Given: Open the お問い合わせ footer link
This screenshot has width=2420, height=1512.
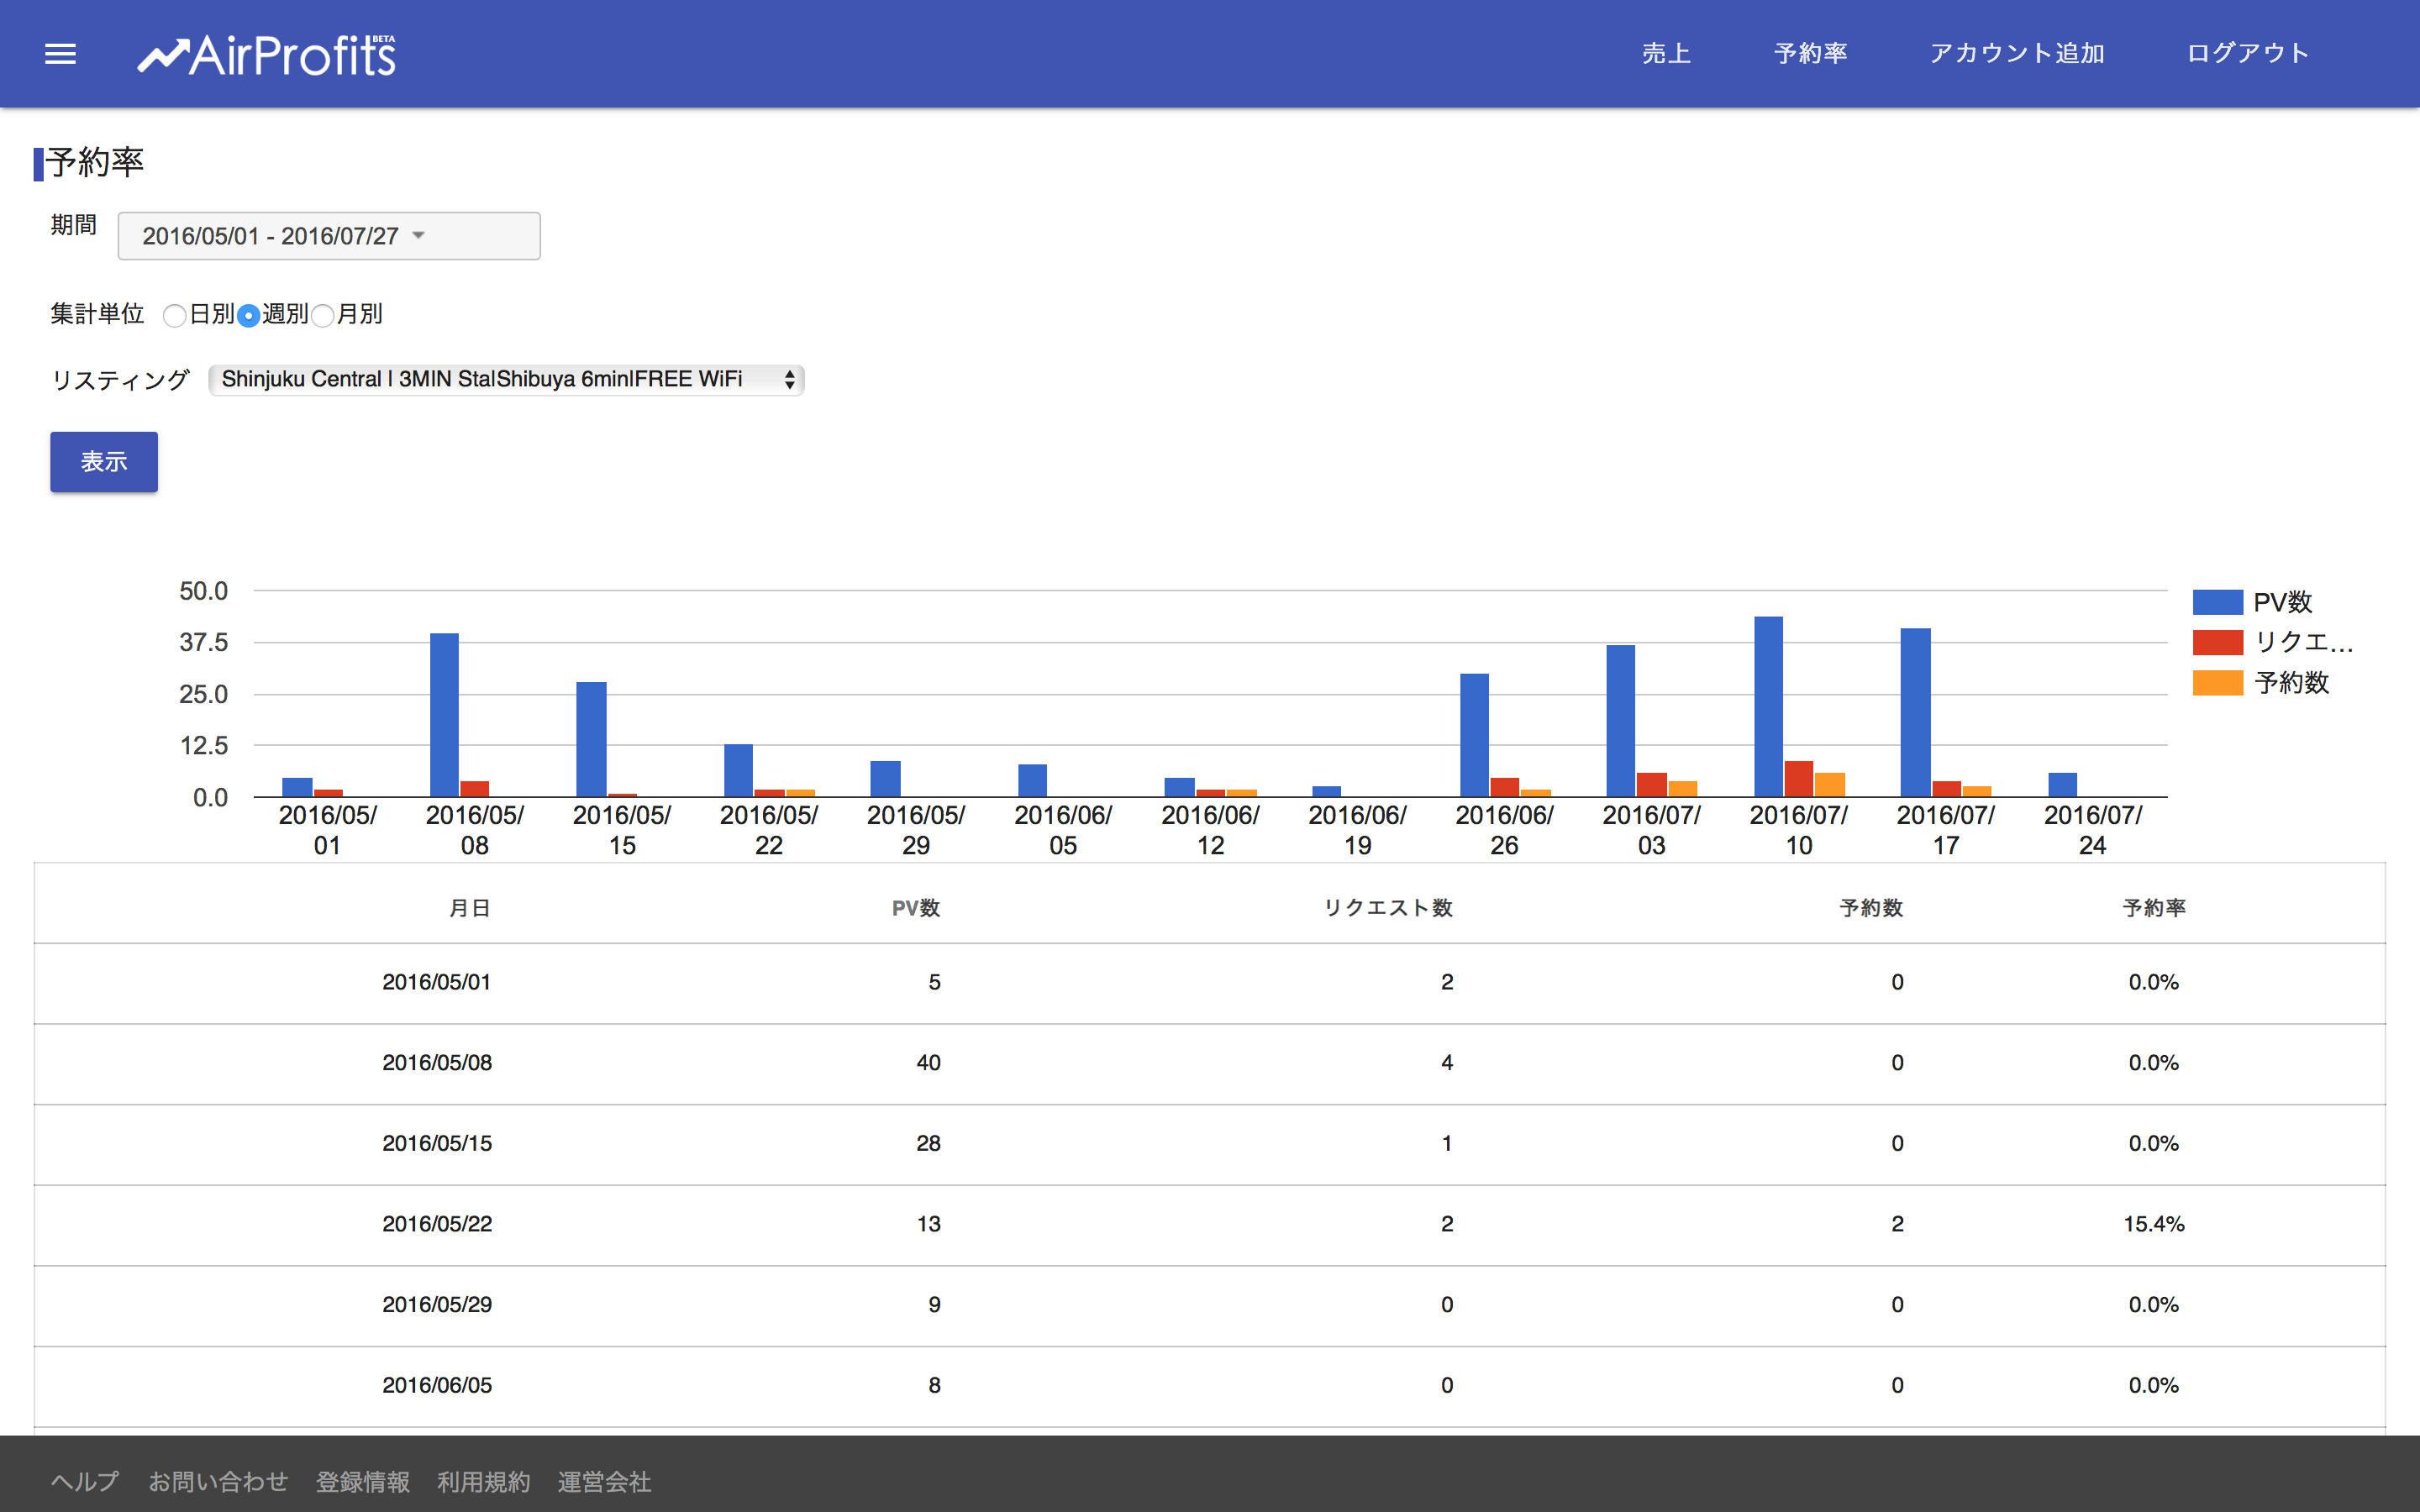Looking at the screenshot, I should coord(218,1481).
